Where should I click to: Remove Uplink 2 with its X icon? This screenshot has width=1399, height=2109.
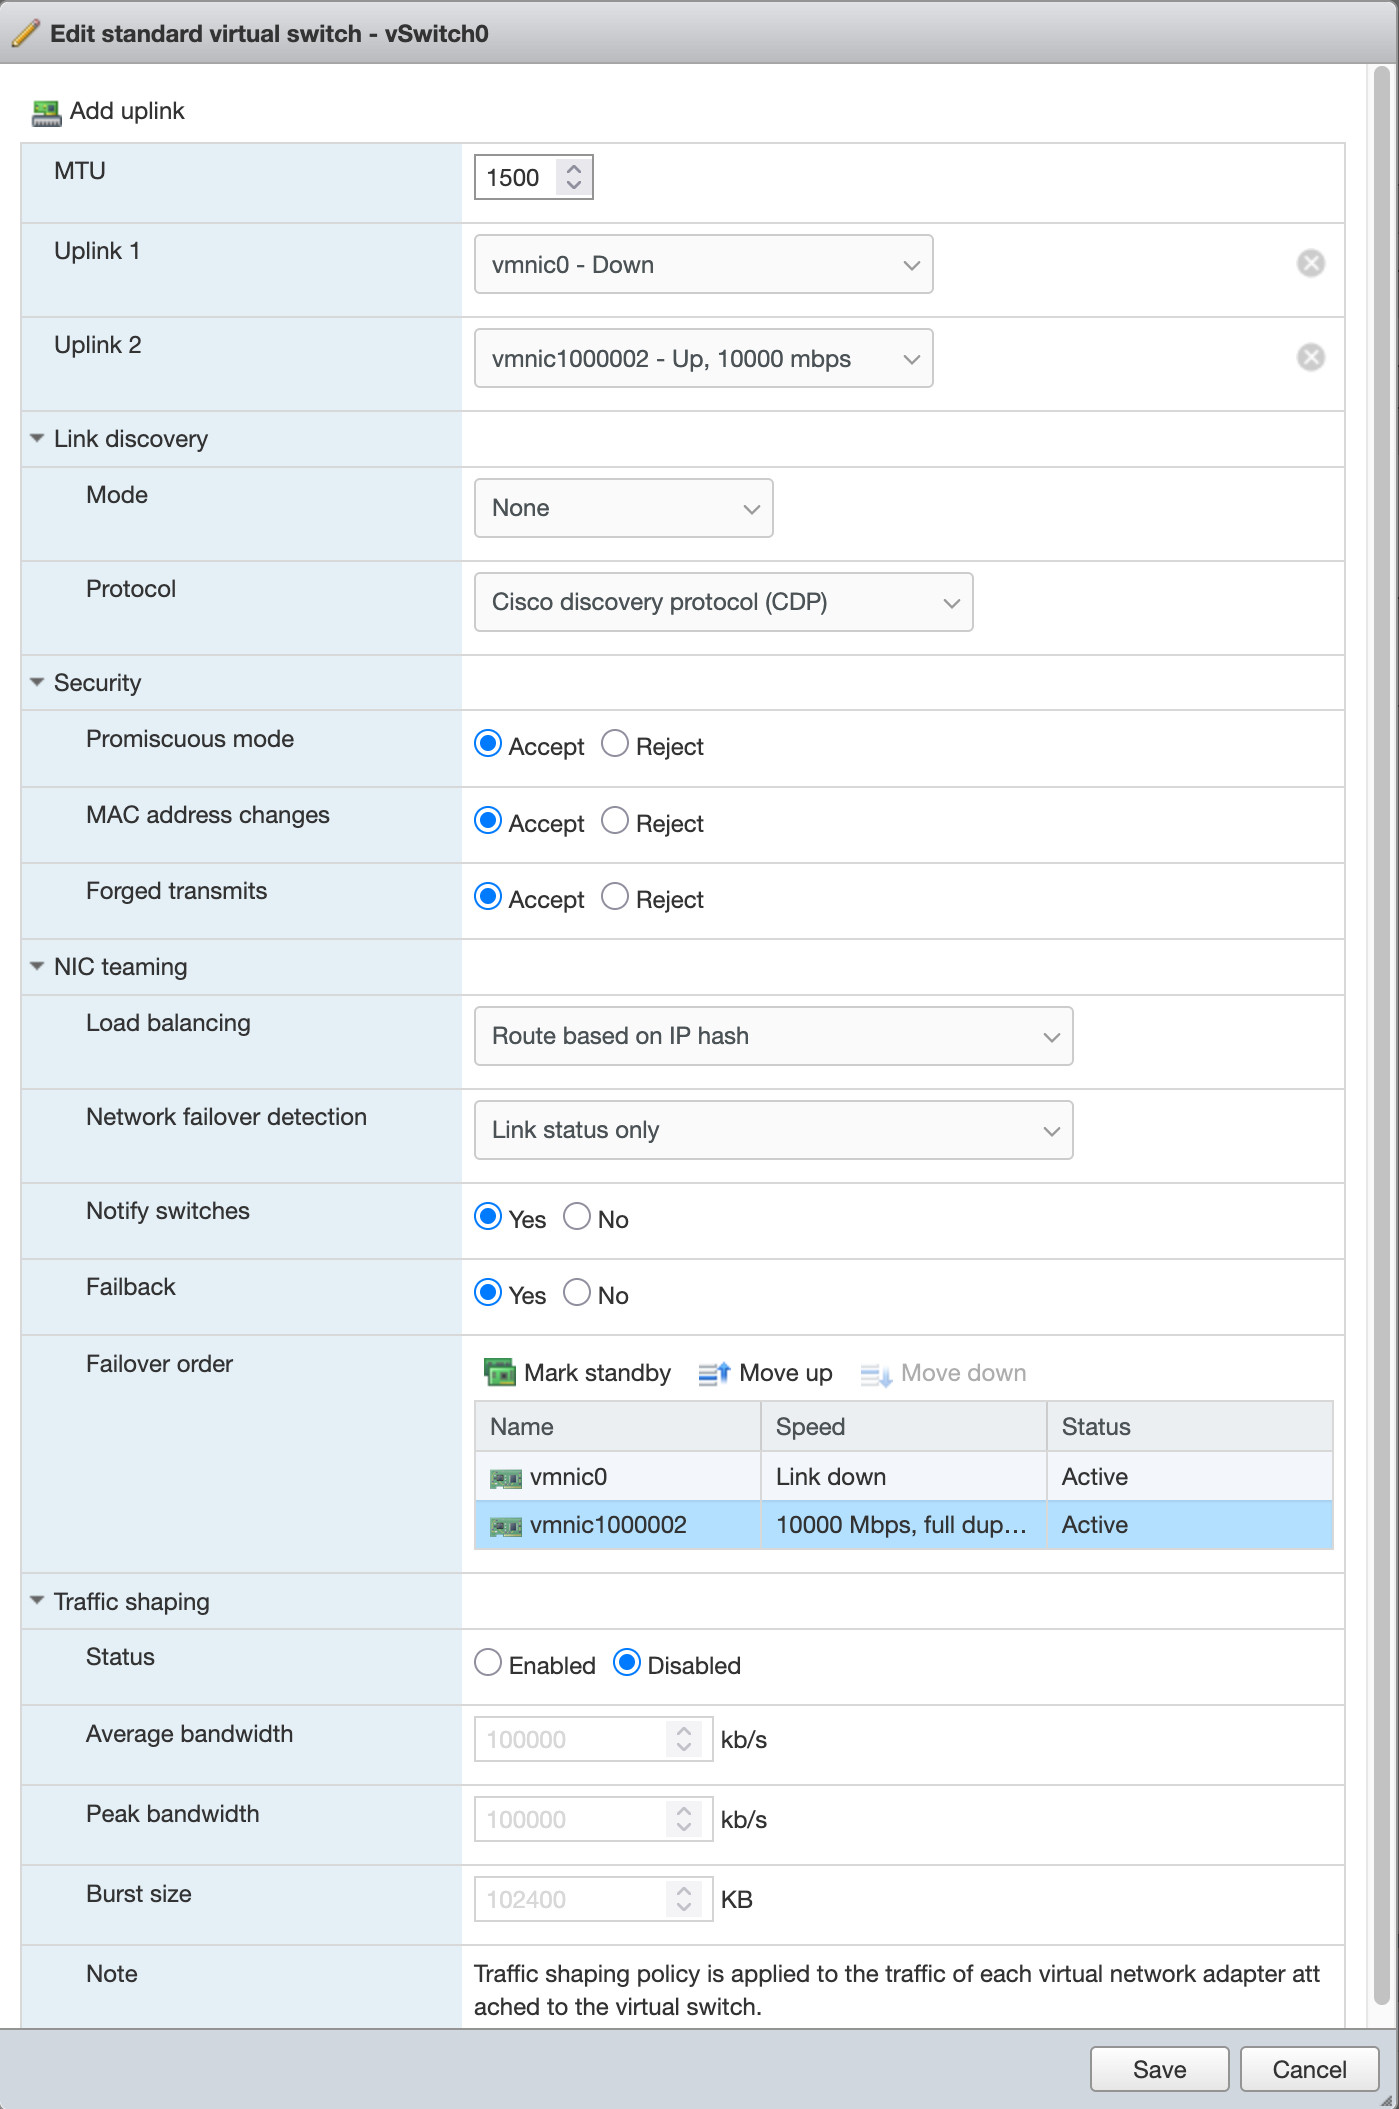click(x=1310, y=357)
